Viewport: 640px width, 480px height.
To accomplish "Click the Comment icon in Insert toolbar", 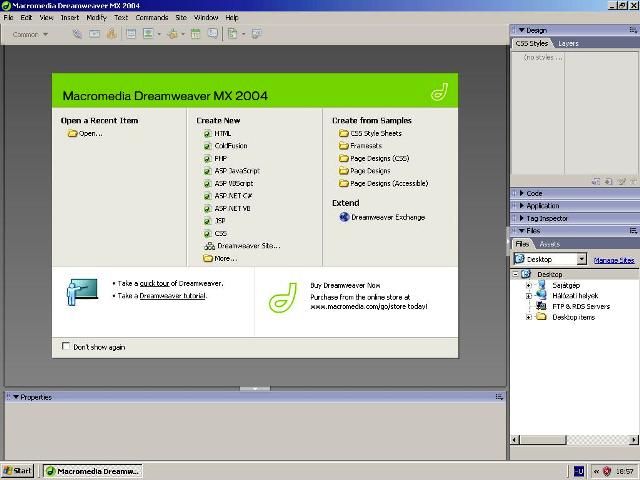I will point(212,34).
